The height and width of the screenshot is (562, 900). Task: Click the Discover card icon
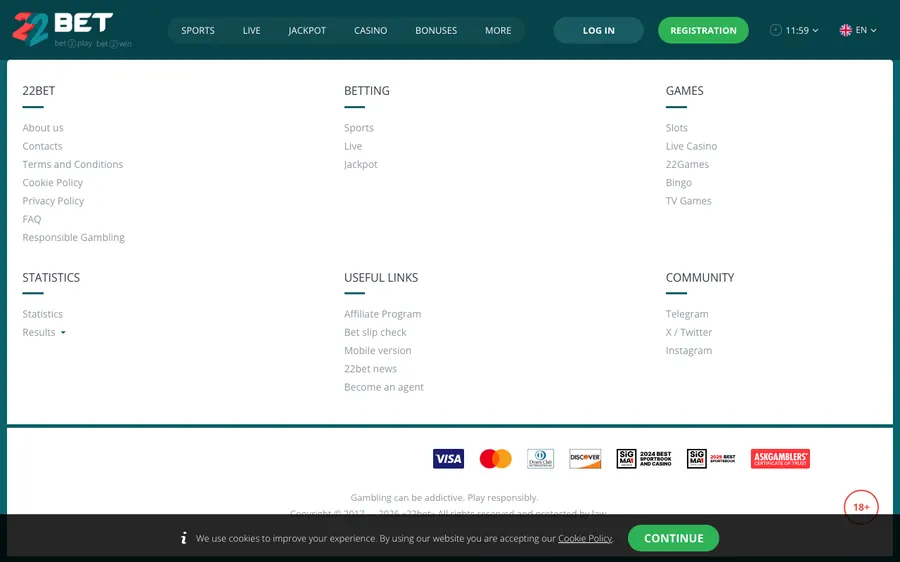585,459
